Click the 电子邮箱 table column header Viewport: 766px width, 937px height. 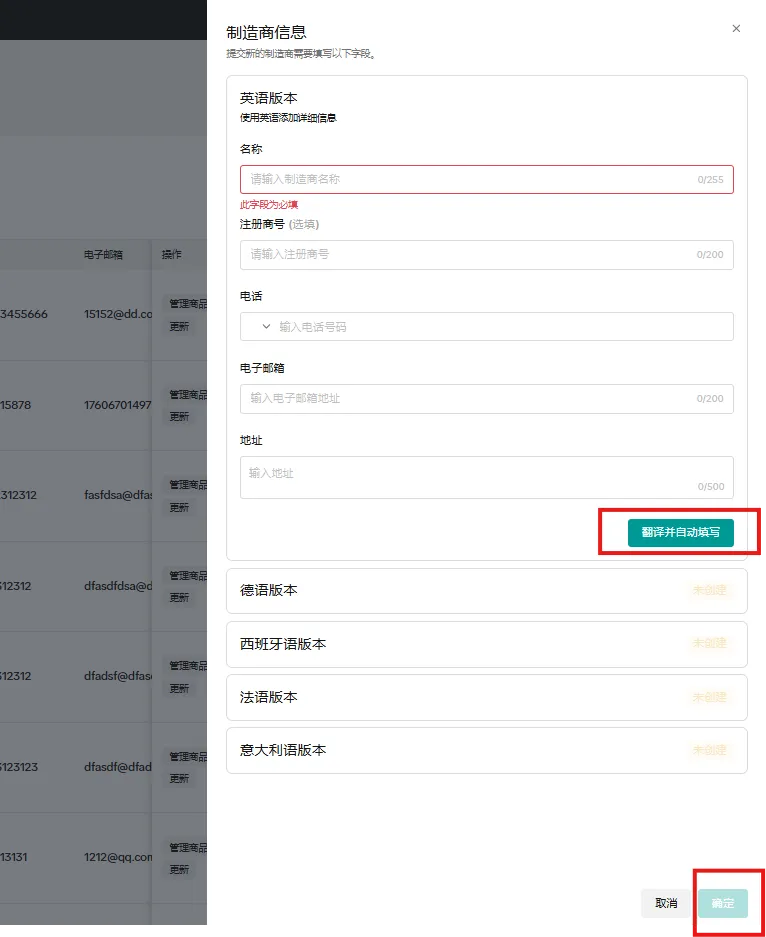click(x=103, y=255)
